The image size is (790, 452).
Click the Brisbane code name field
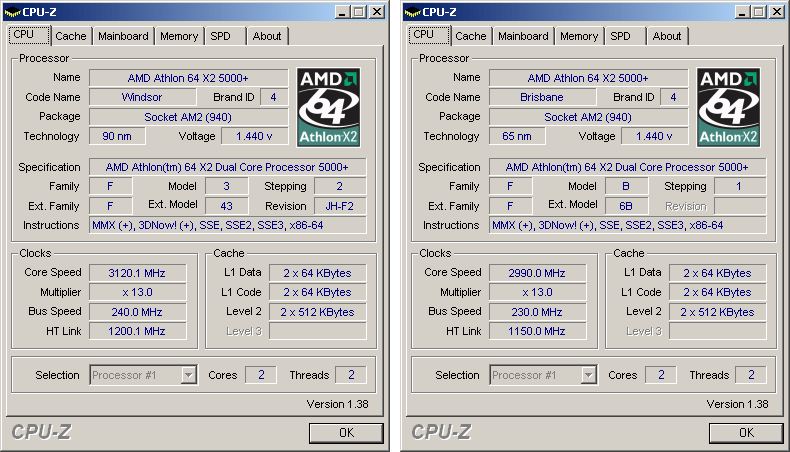[542, 97]
